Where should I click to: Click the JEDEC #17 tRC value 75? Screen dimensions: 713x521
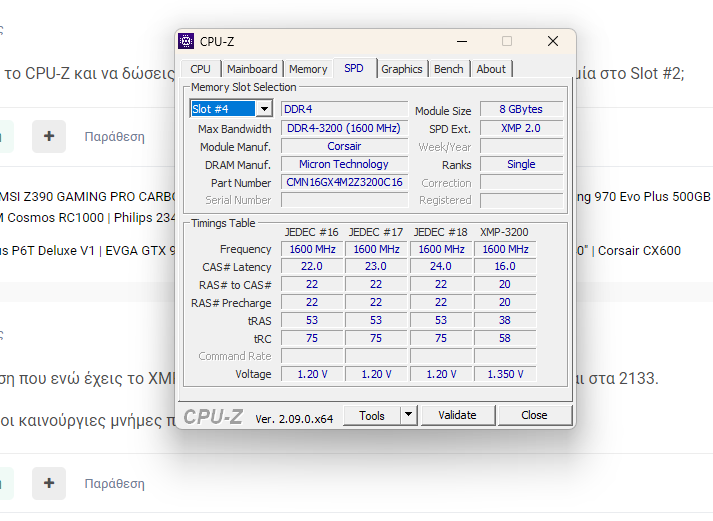pyautogui.click(x=376, y=338)
